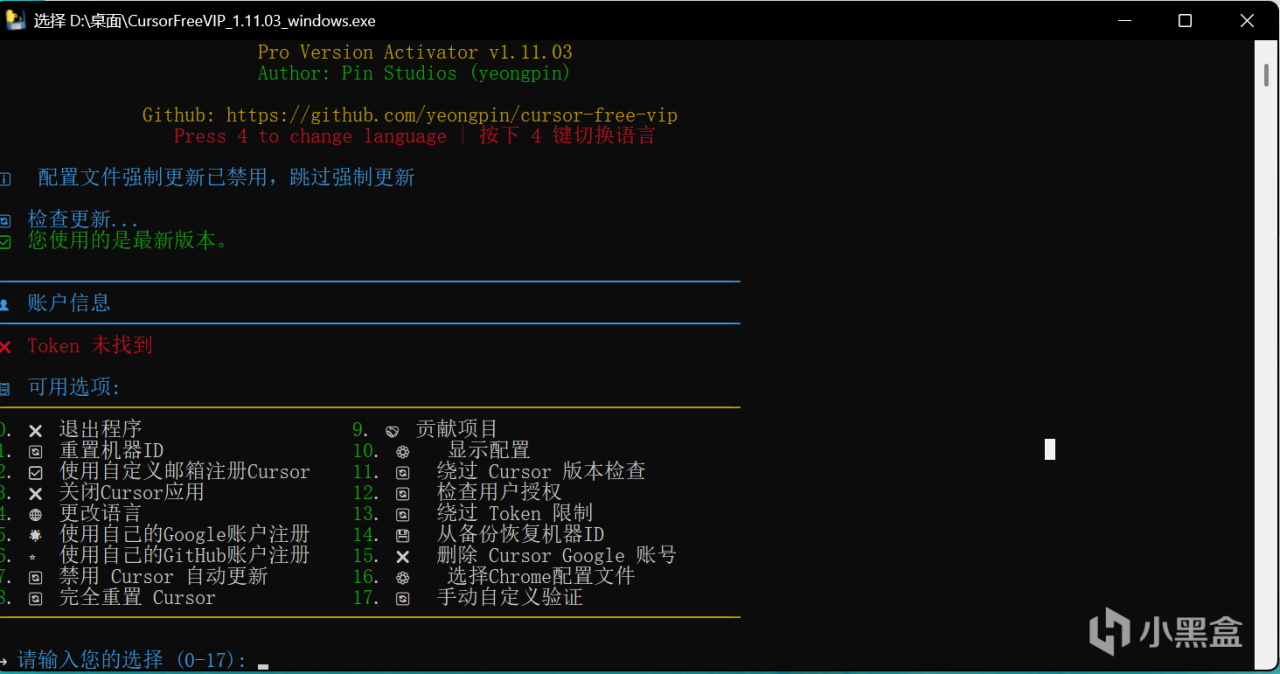Image resolution: width=1280 pixels, height=674 pixels.
Task: Click the globe icon beside 更改语言
Action: (x=36, y=515)
